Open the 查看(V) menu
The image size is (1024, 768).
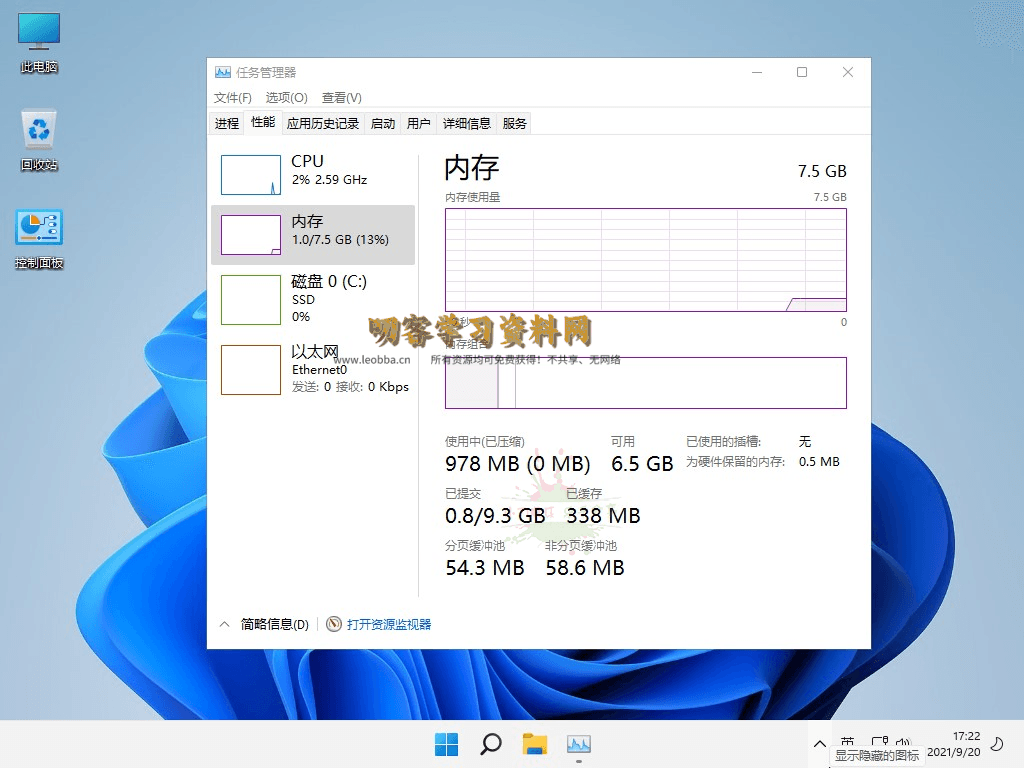coord(340,97)
